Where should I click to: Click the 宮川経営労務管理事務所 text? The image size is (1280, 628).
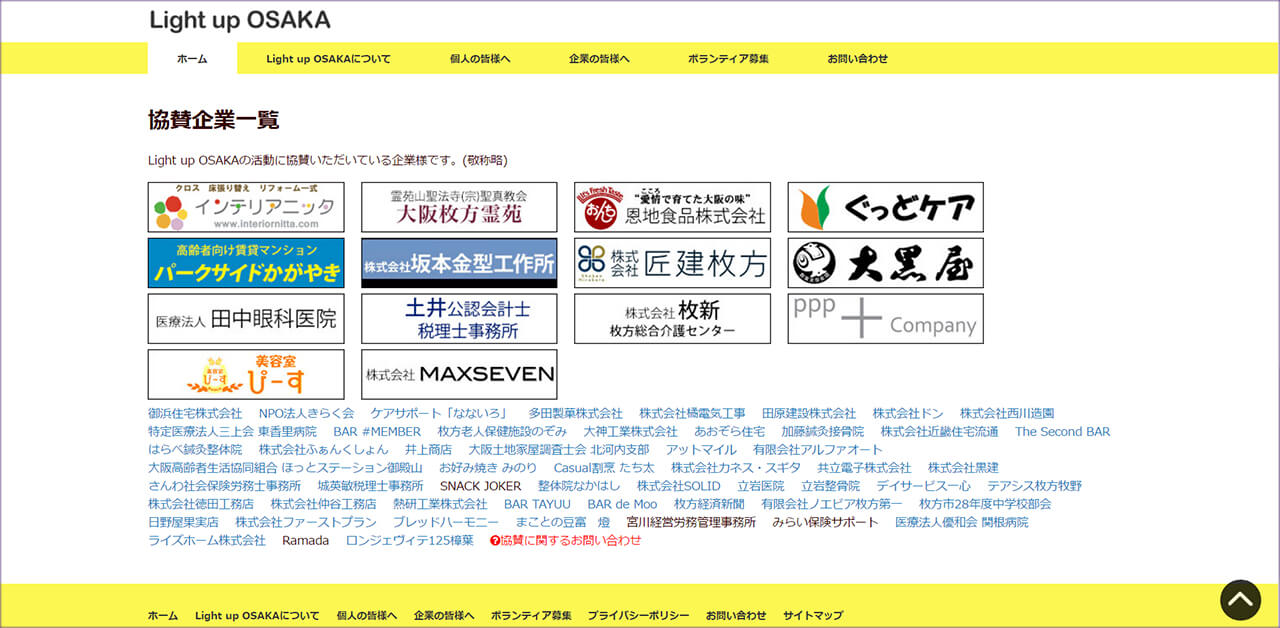[x=691, y=522]
